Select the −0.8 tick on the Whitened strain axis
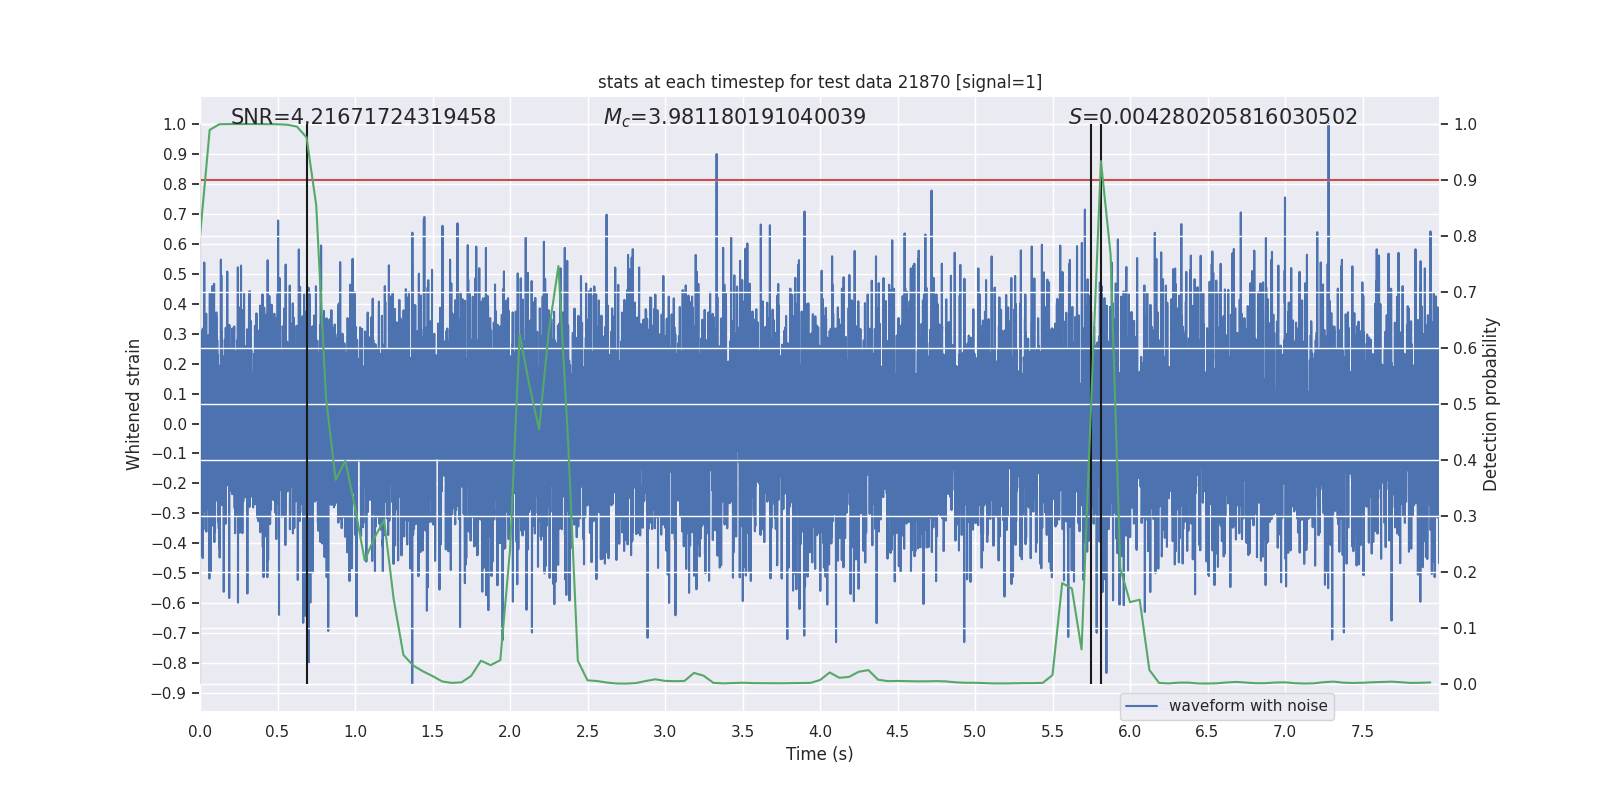This screenshot has height=800, width=1600. (x=169, y=664)
